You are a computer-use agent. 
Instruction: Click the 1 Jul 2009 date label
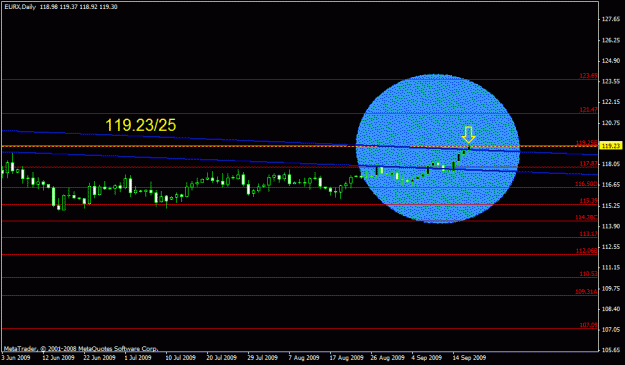[x=138, y=357]
